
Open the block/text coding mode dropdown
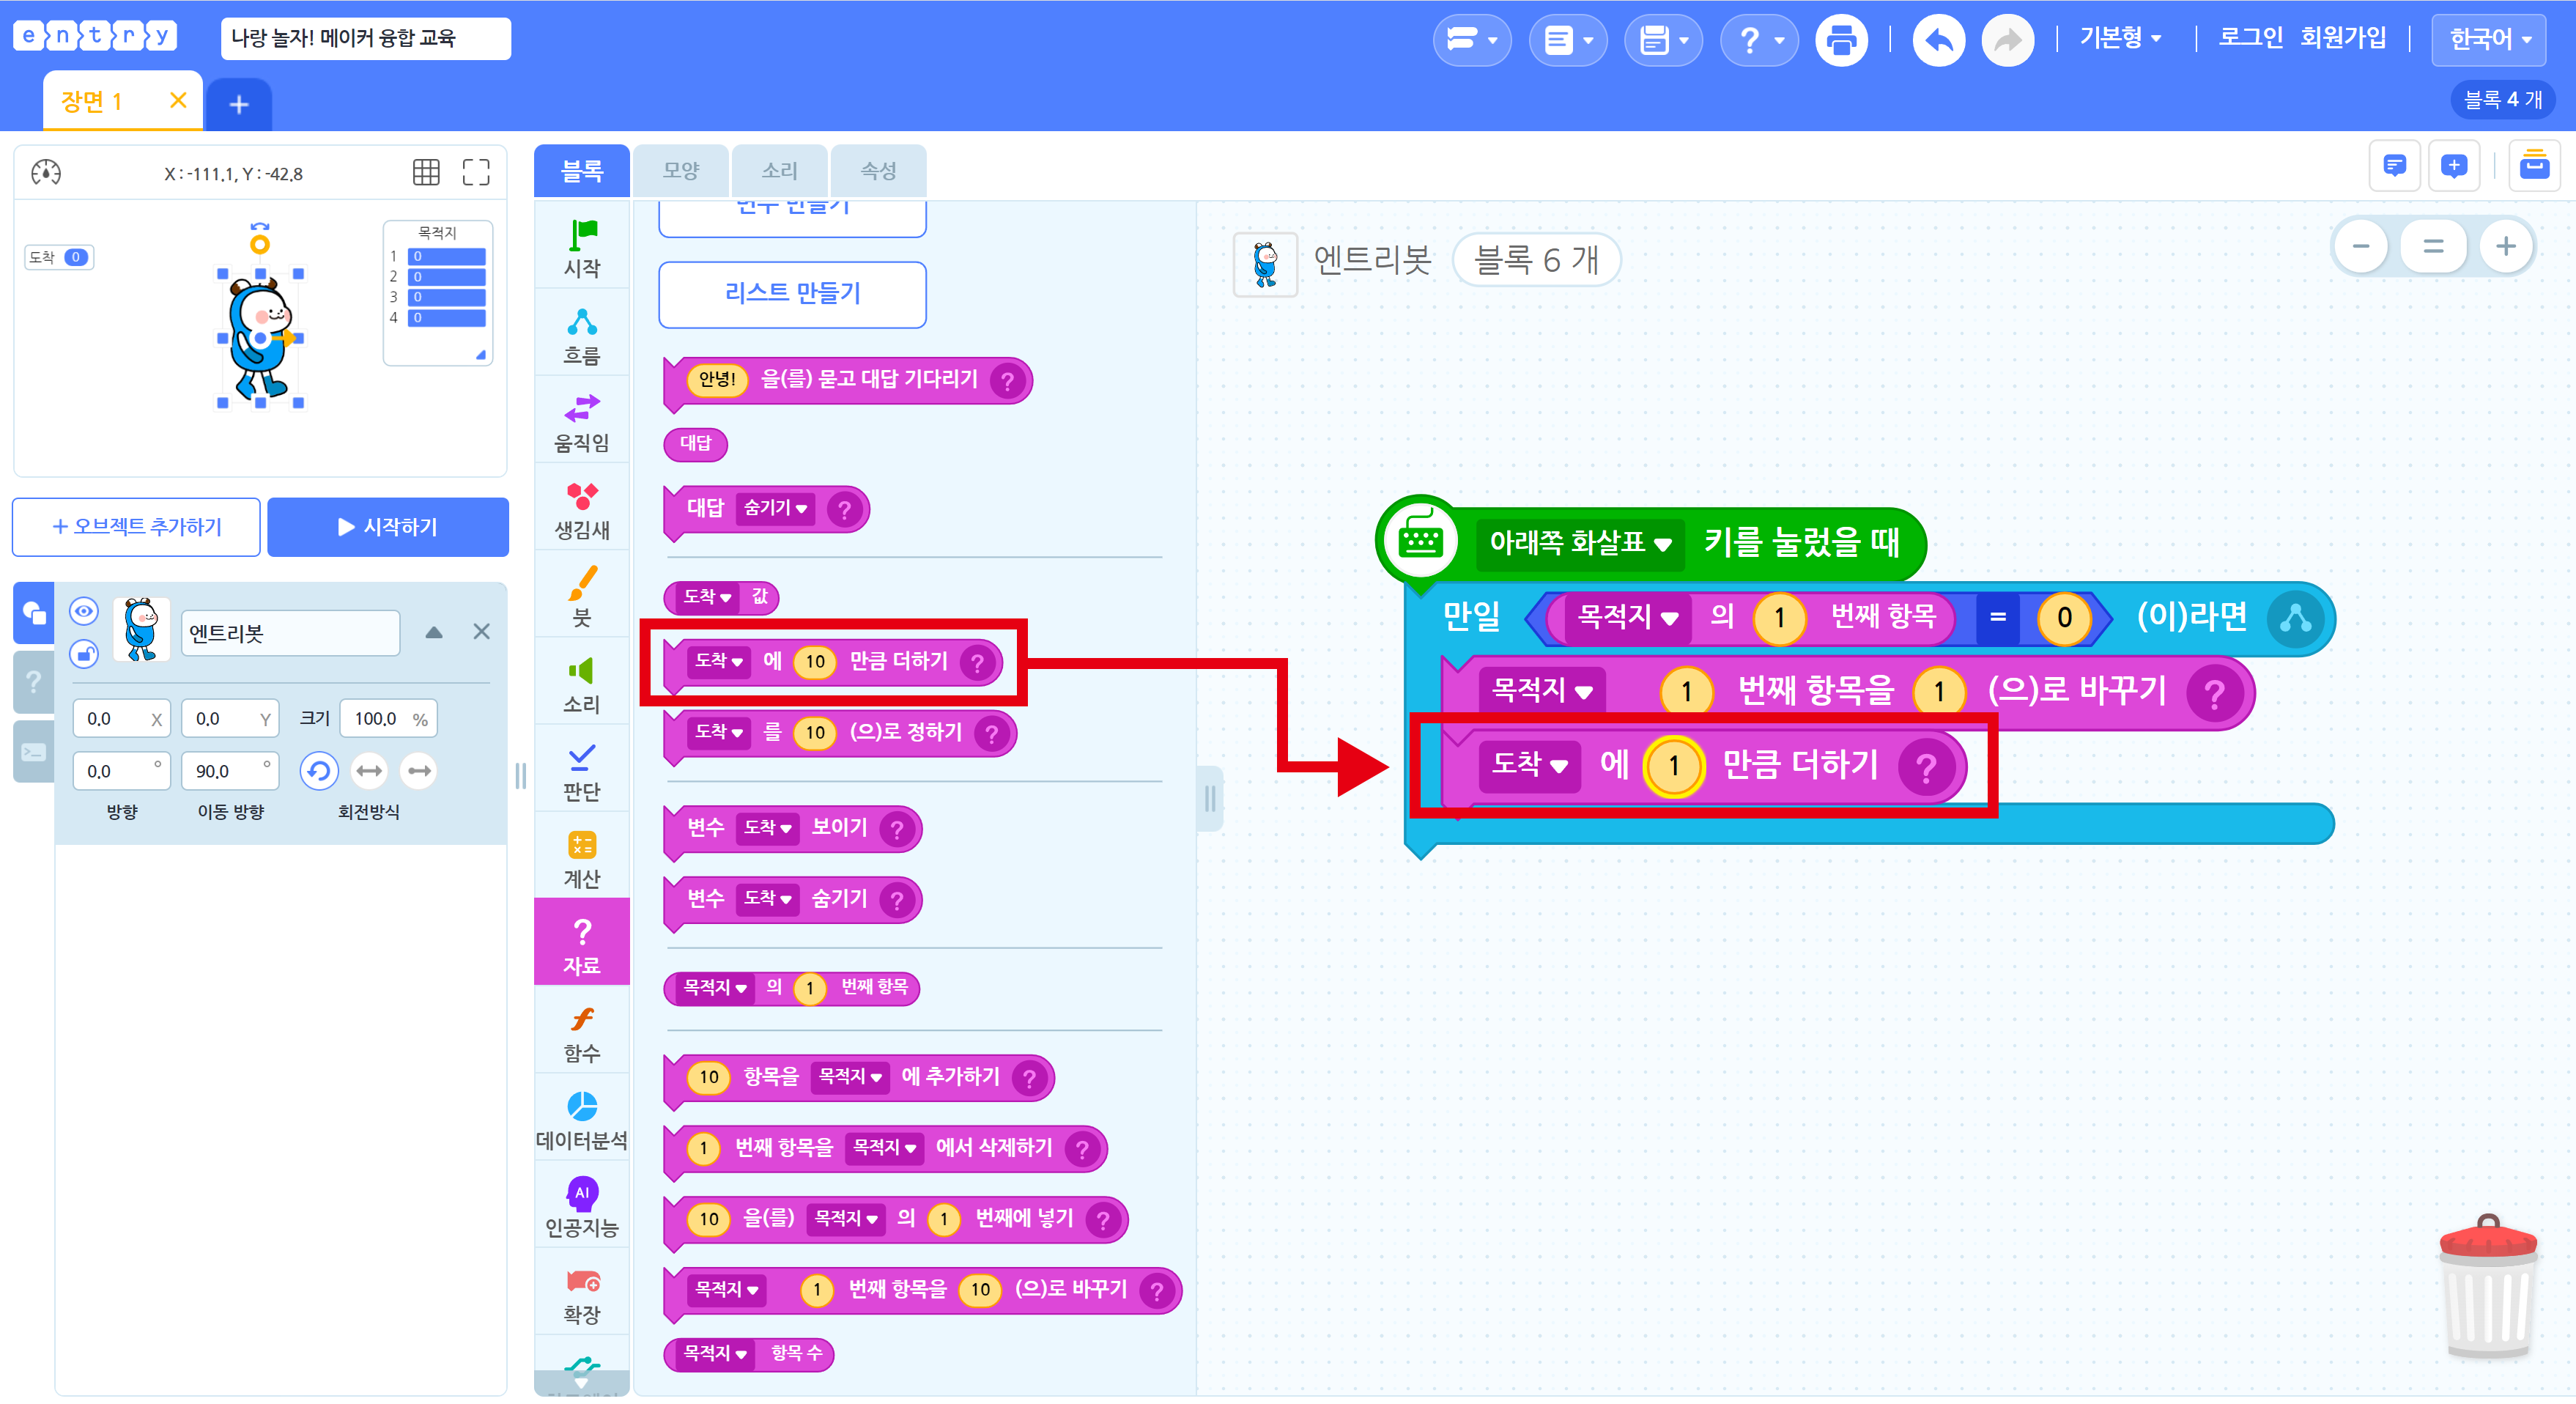click(1471, 40)
